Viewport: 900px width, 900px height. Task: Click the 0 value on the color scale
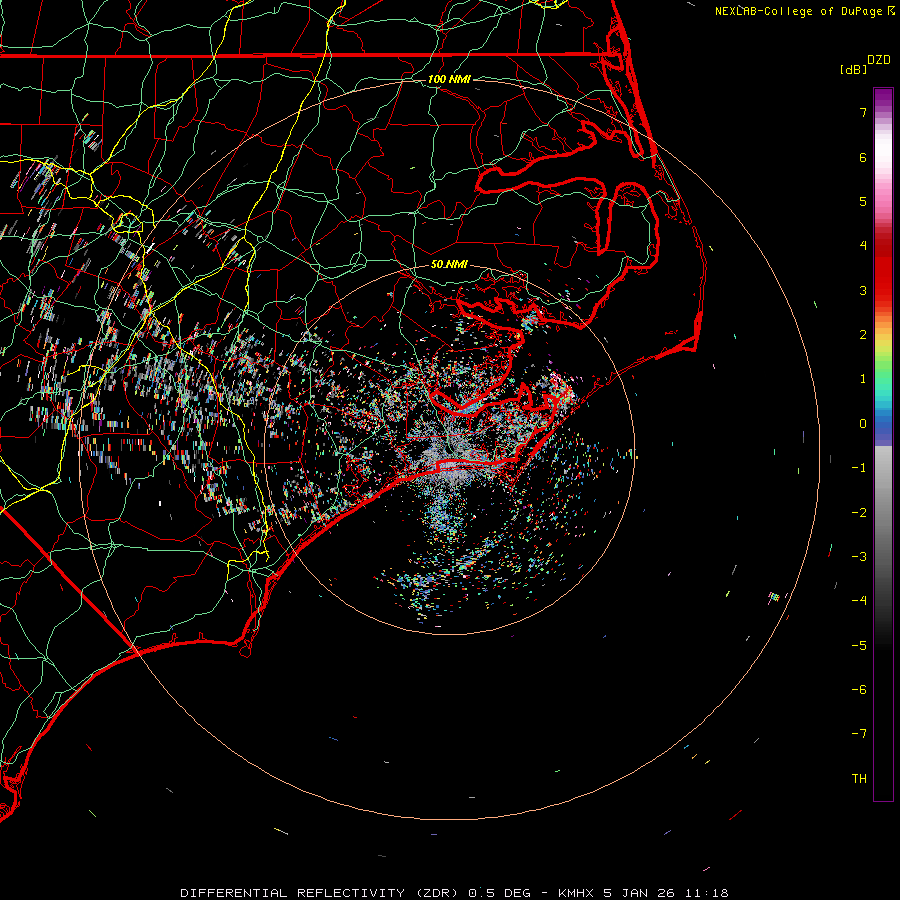tap(862, 424)
